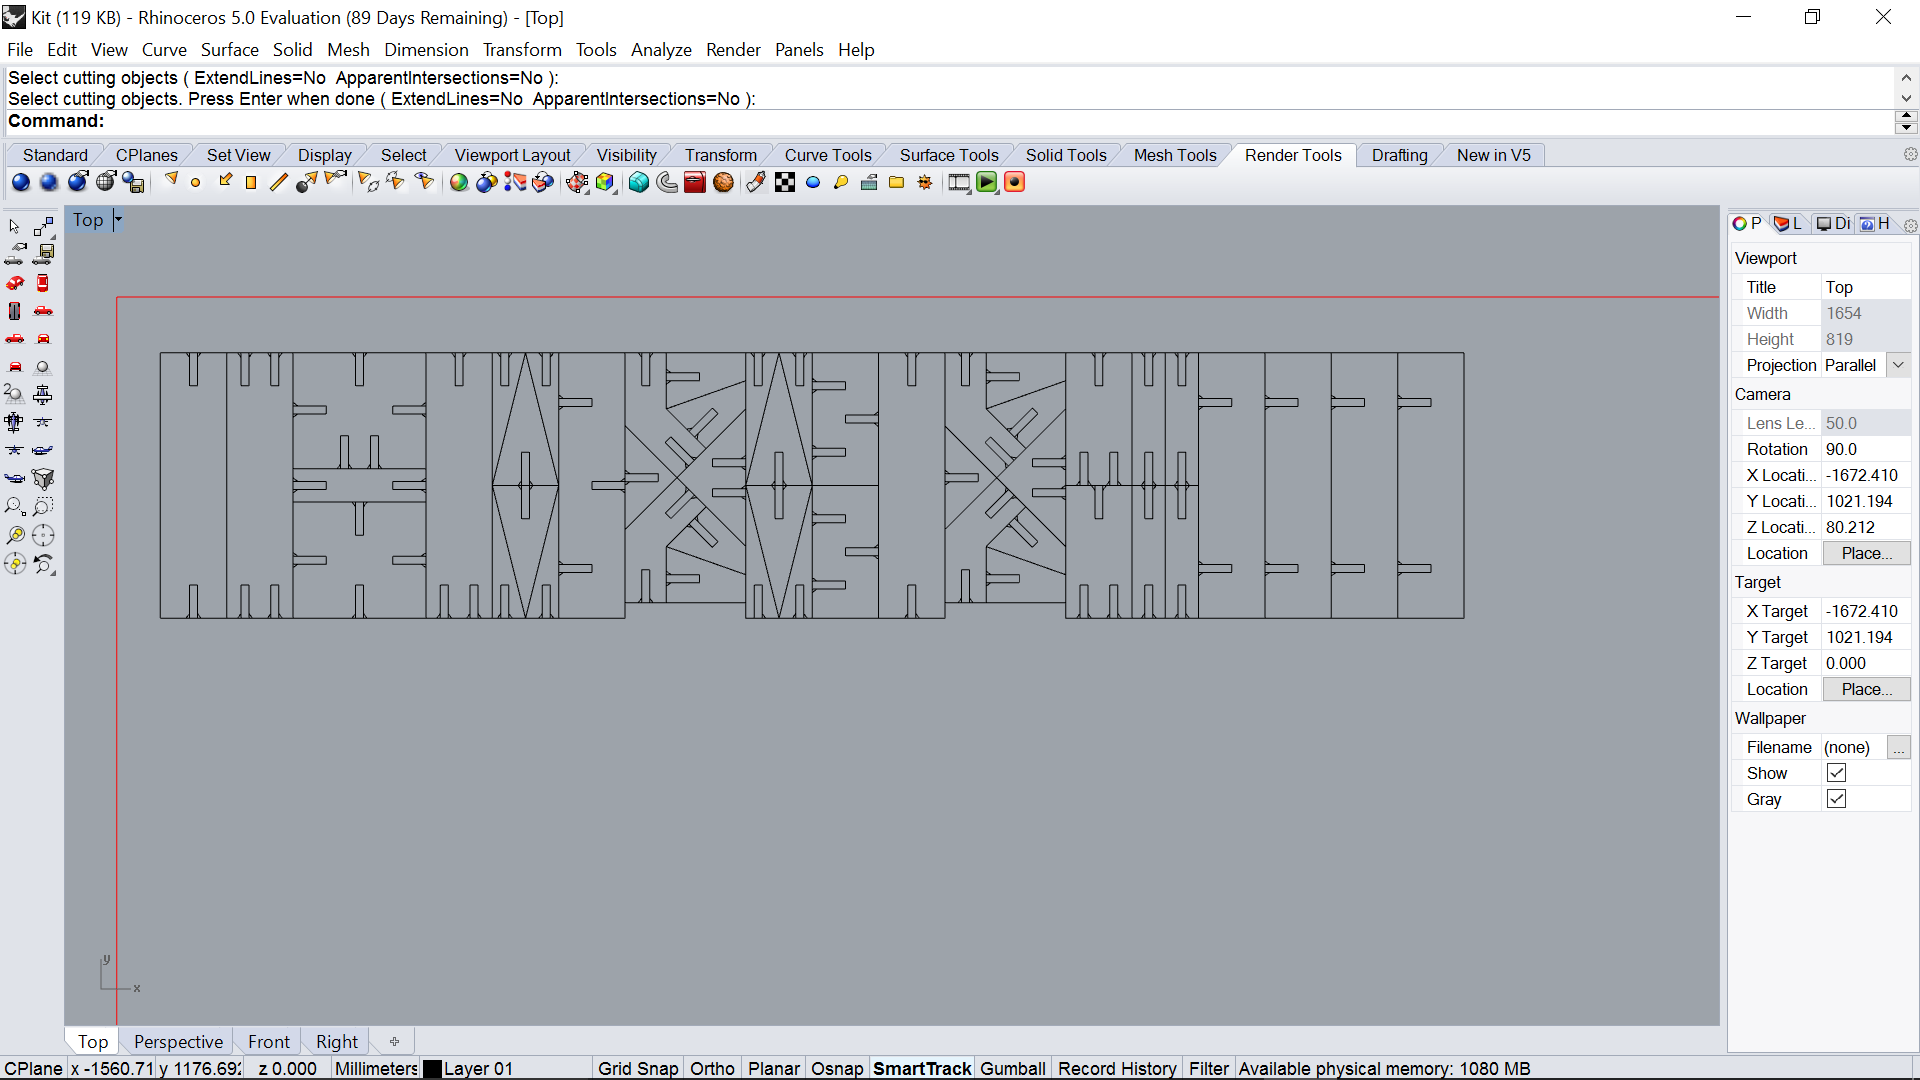Image resolution: width=1920 pixels, height=1080 pixels.
Task: Select the Transform menu
Action: pos(521,49)
